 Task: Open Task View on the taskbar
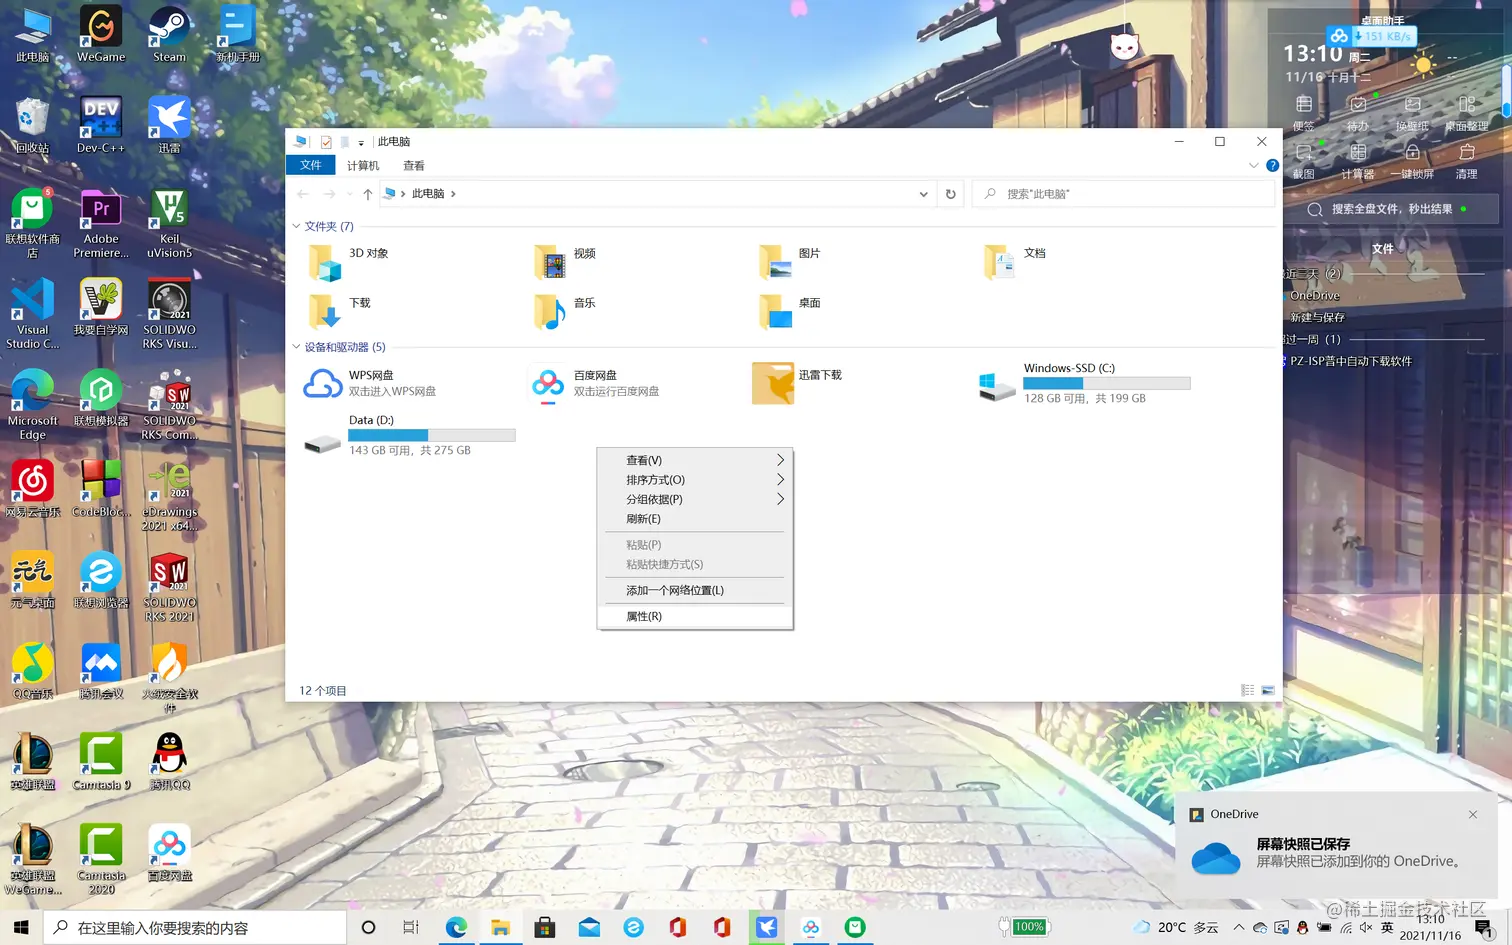click(x=411, y=927)
